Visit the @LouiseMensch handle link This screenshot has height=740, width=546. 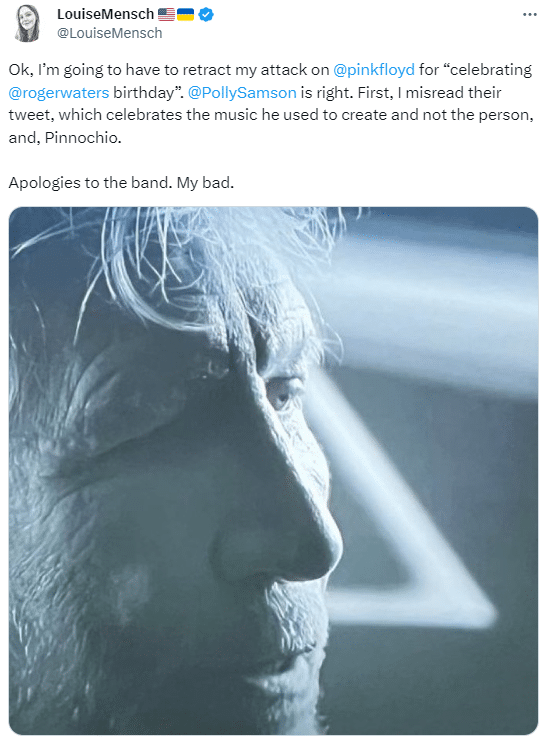[109, 33]
